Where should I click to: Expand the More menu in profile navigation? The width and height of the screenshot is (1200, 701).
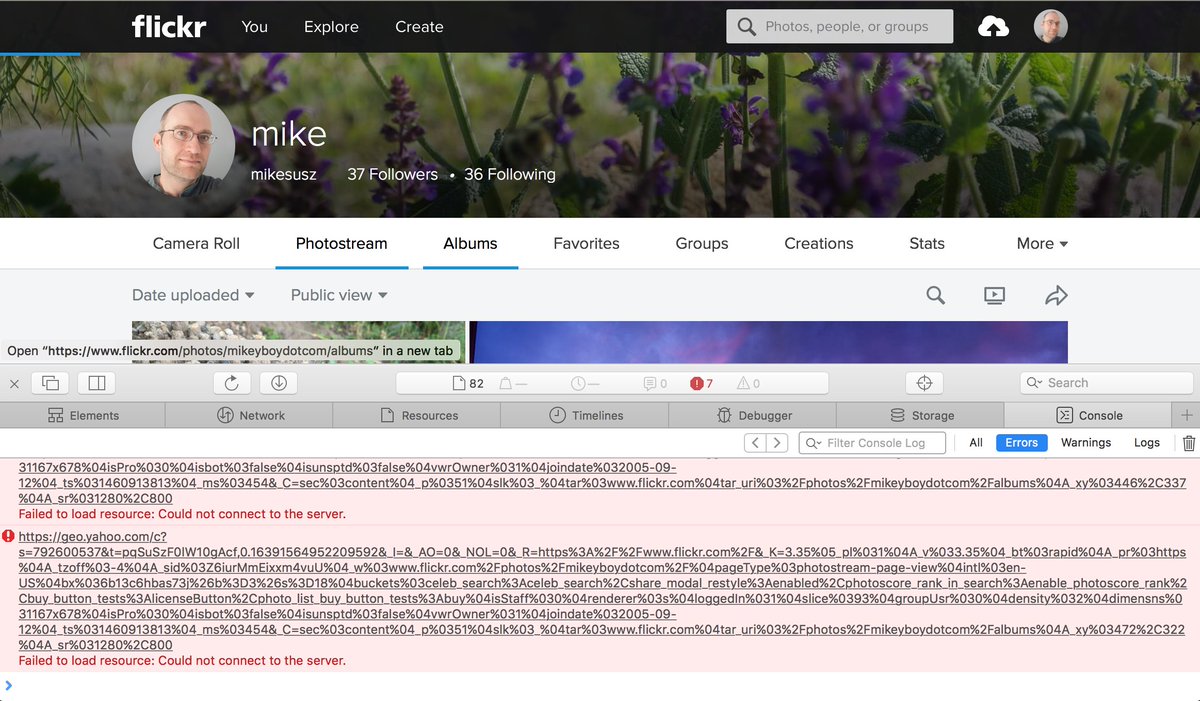1042,243
